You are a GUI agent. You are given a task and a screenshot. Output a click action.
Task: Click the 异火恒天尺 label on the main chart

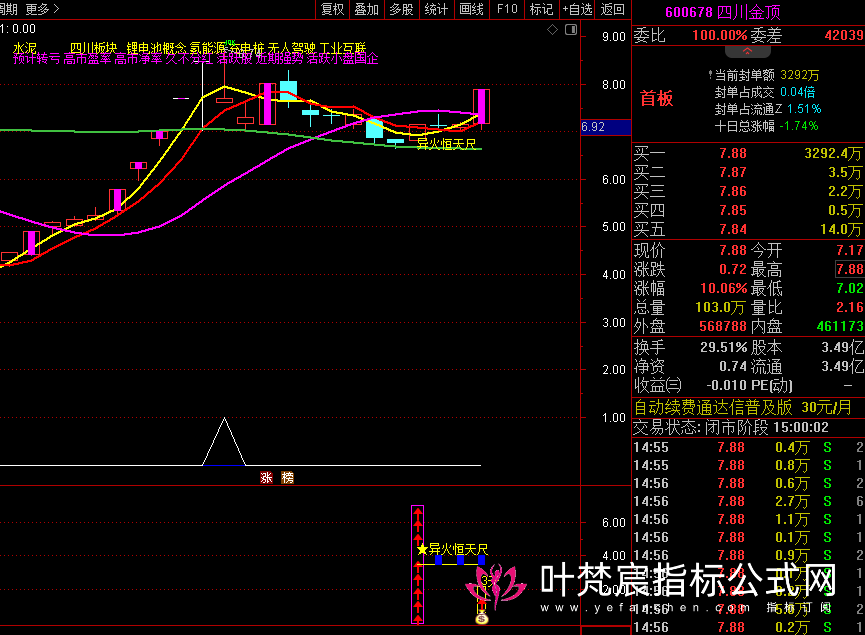pos(446,144)
